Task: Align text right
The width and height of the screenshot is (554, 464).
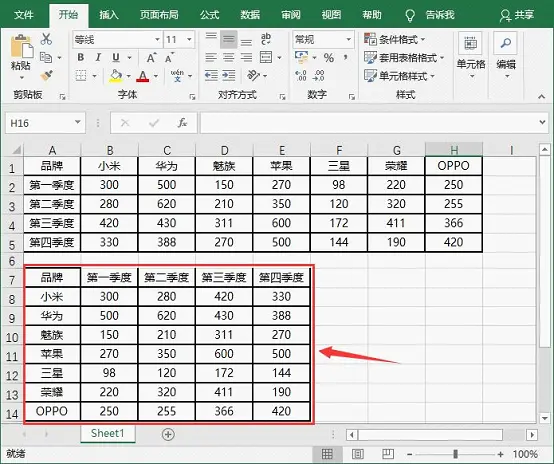Action: tap(246, 57)
